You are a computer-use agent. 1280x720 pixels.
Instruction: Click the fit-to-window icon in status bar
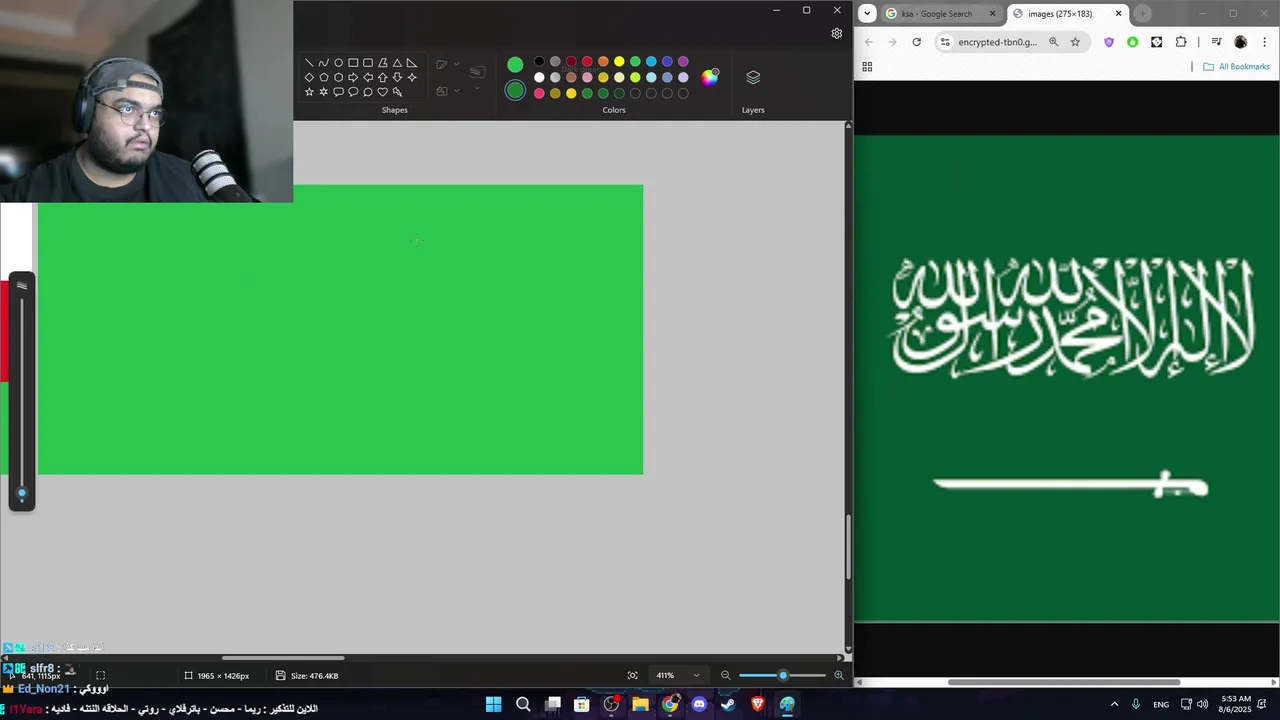(632, 675)
